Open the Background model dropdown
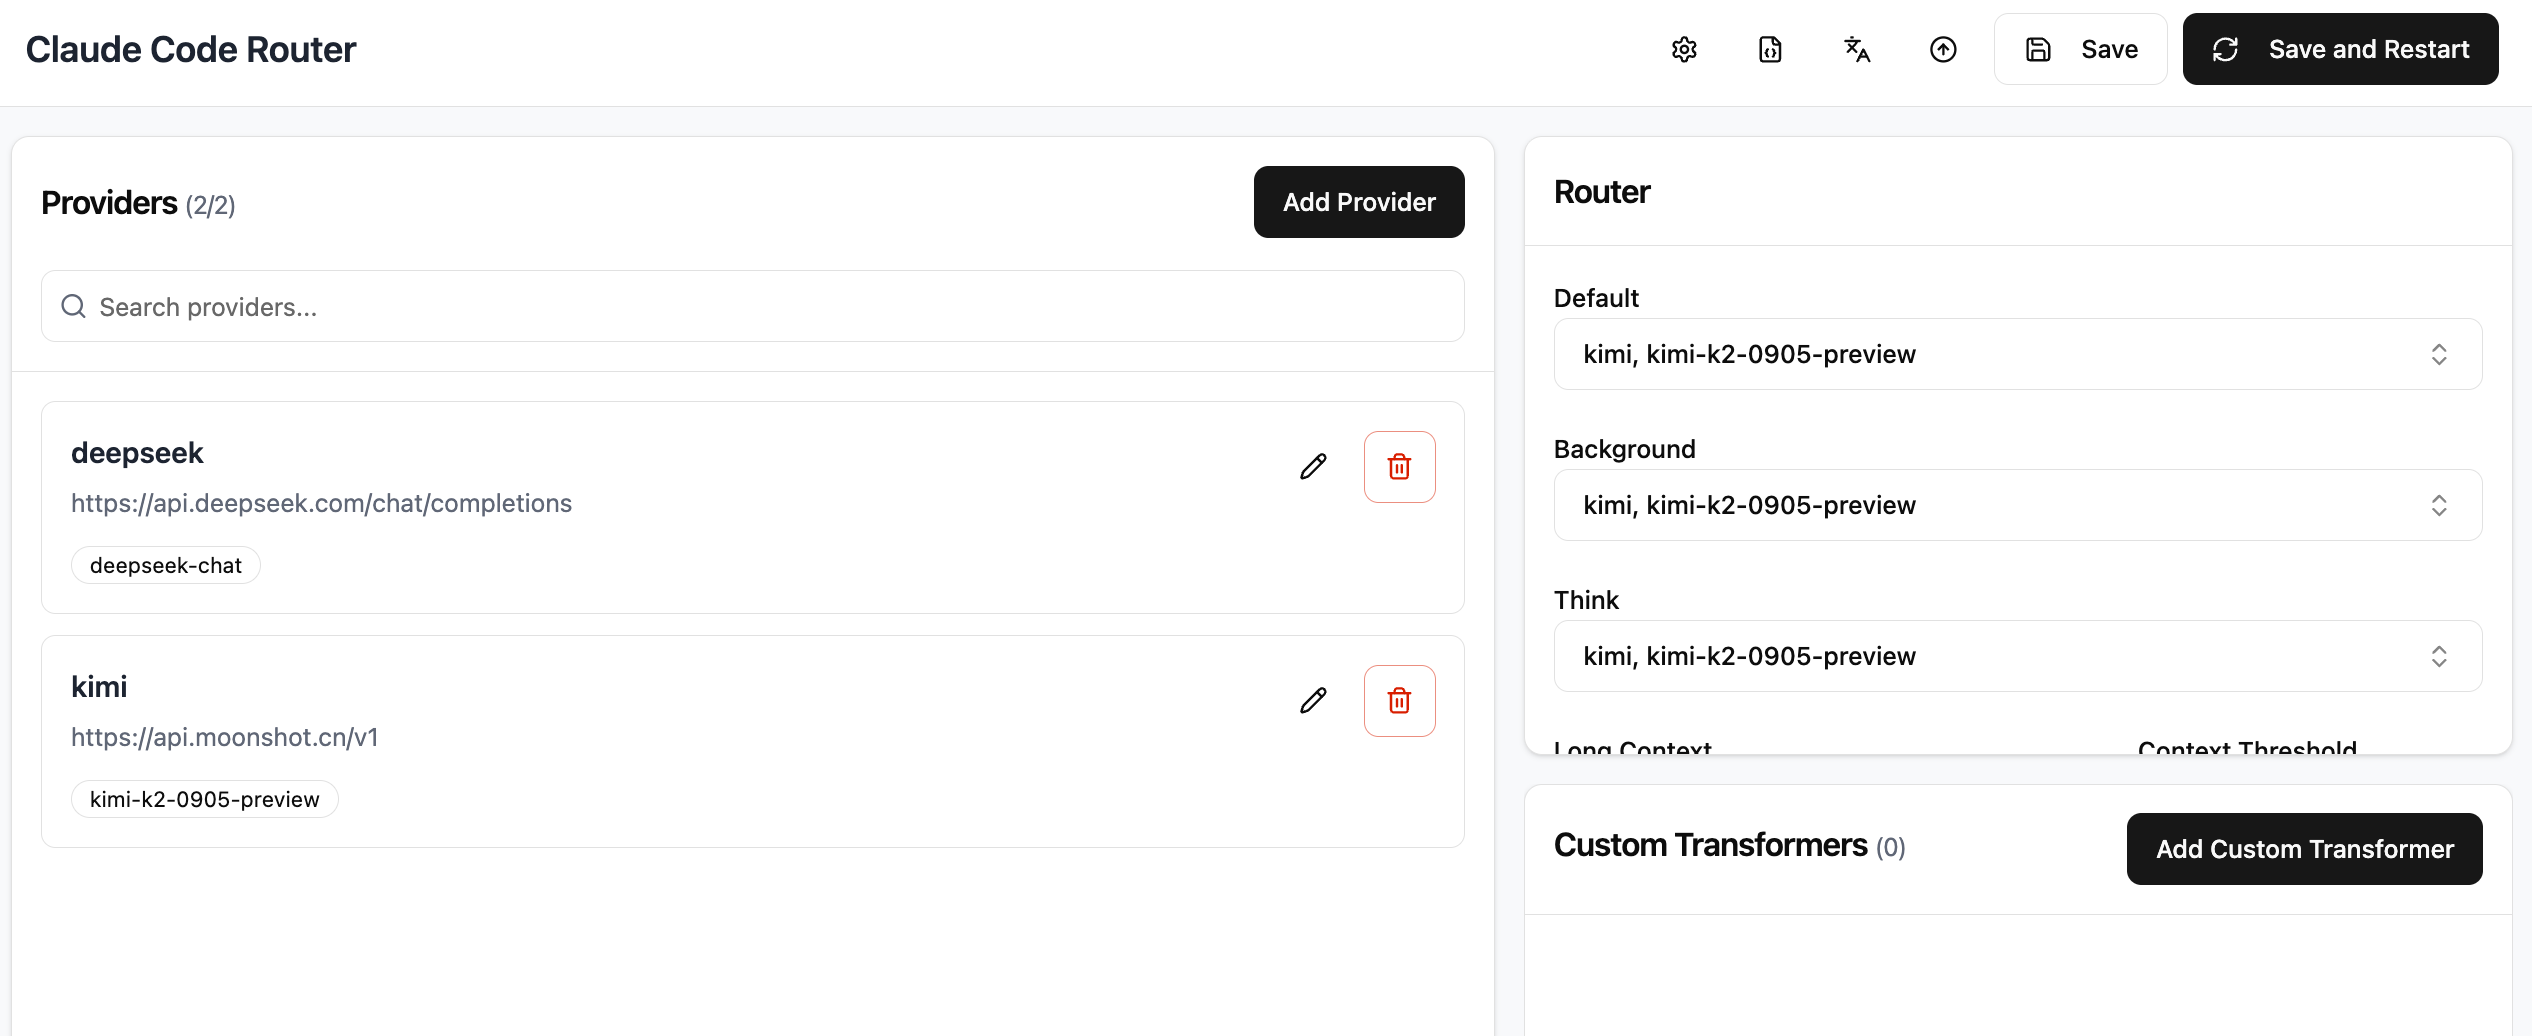 pos(2017,505)
